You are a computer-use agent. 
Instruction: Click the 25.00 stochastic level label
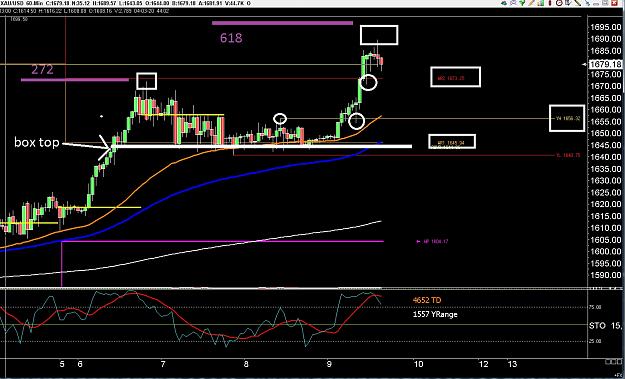595,341
